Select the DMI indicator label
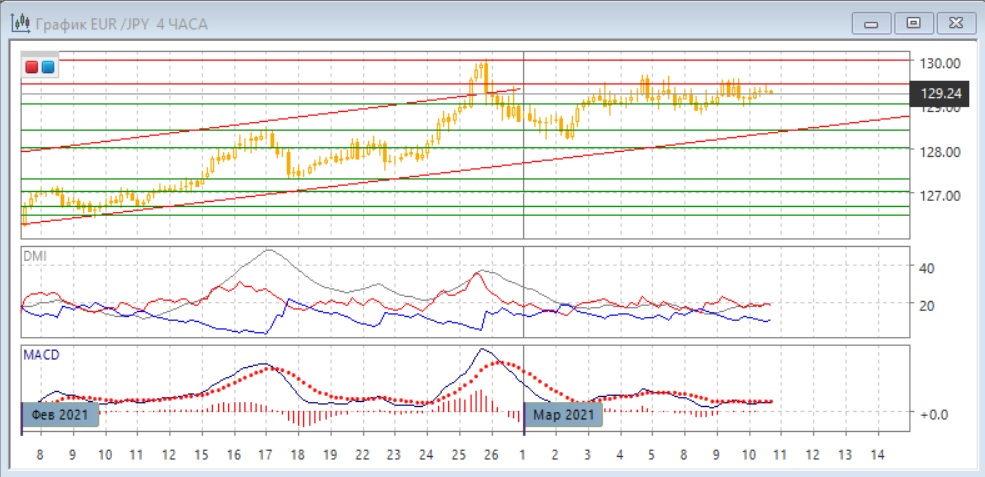 tap(33, 255)
